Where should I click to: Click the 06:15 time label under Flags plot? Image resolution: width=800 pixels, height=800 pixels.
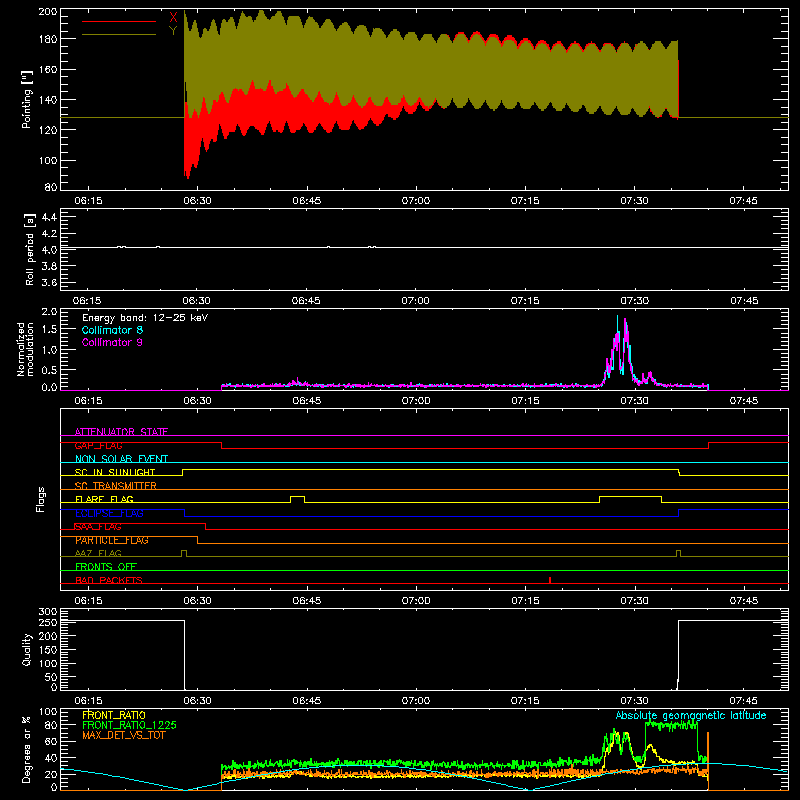(x=88, y=601)
